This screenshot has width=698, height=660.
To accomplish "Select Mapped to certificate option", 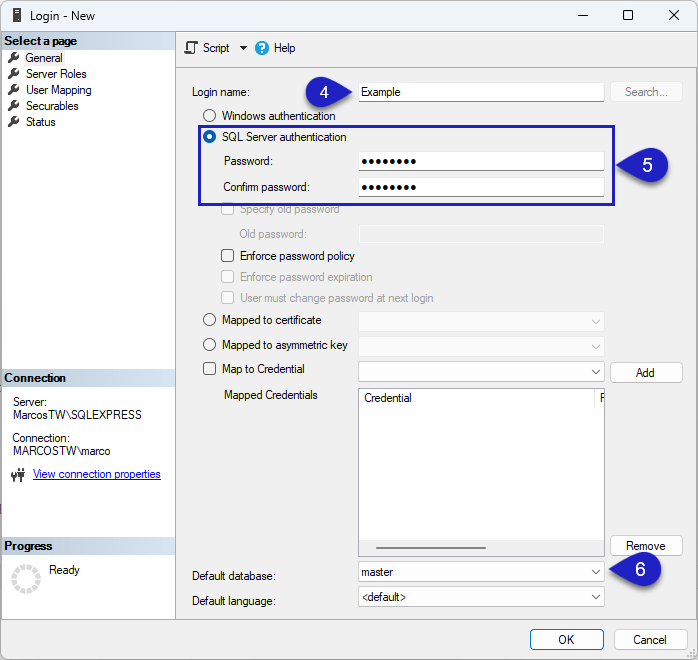I will pyautogui.click(x=210, y=320).
